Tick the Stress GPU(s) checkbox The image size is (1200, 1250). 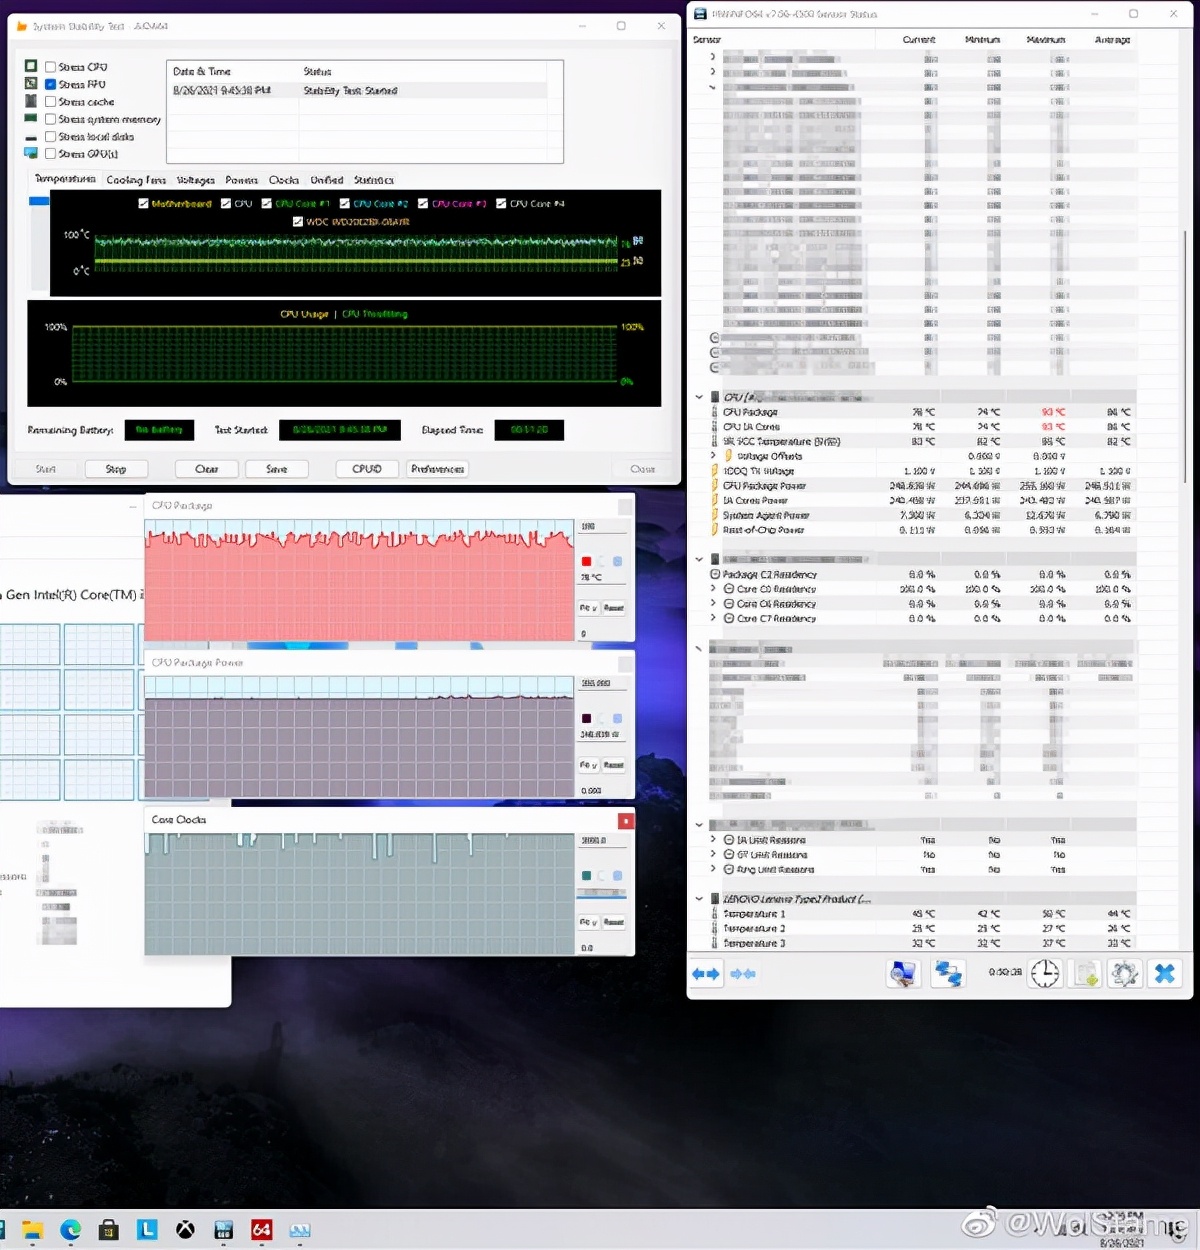coord(50,154)
